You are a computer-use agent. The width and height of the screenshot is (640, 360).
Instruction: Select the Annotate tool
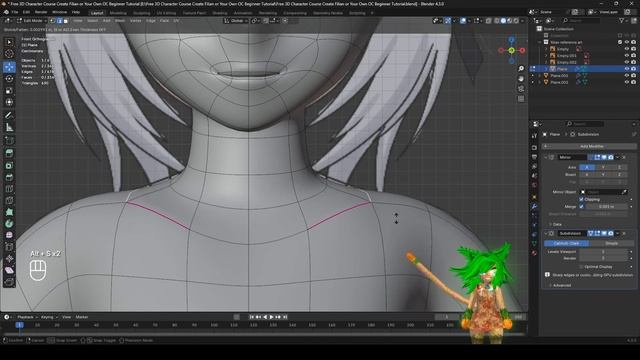coord(9,116)
